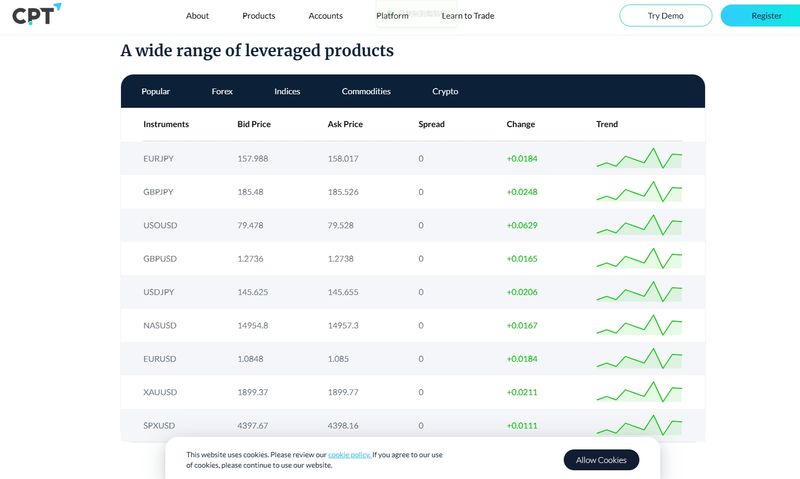Open the cookie policy link
The image size is (800, 479).
[349, 455]
